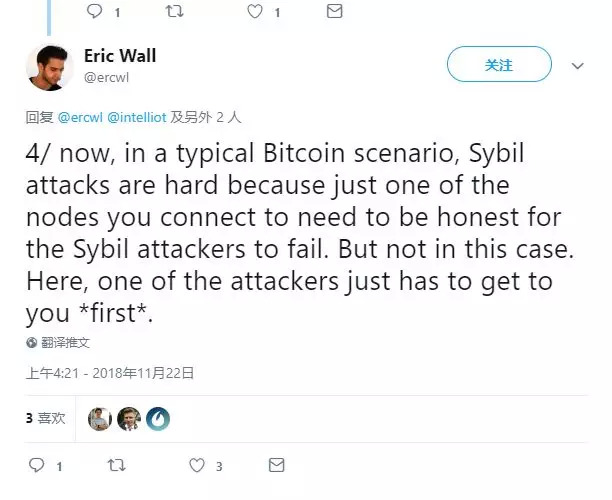
Task: Expand the 及另外 2 人 recipients list
Action: pos(206,117)
